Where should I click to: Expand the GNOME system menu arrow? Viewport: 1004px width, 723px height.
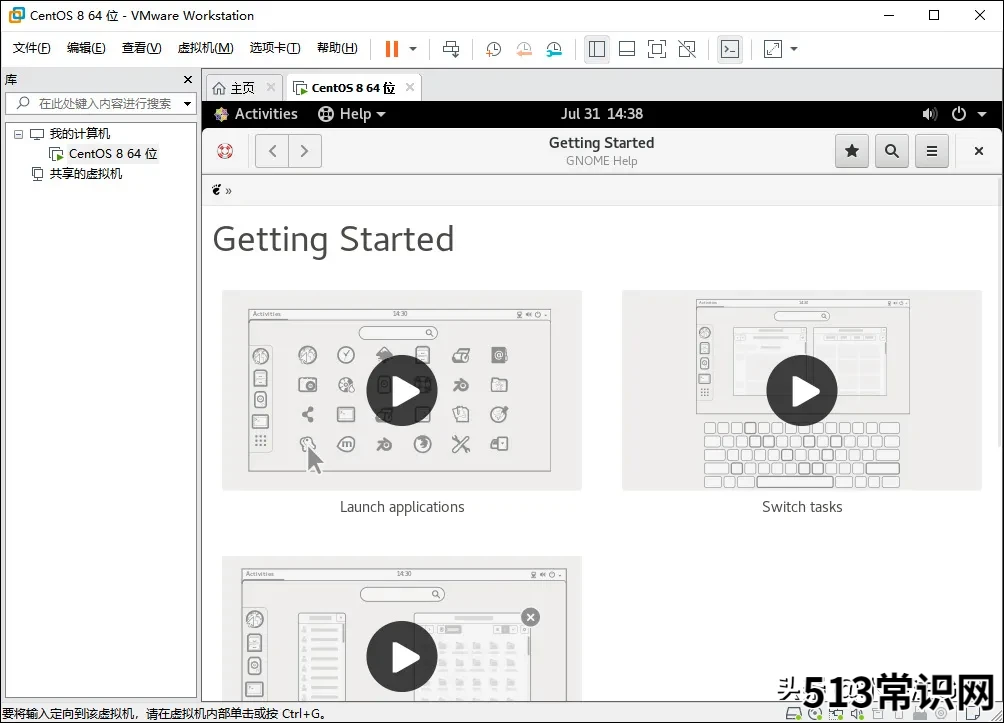982,114
